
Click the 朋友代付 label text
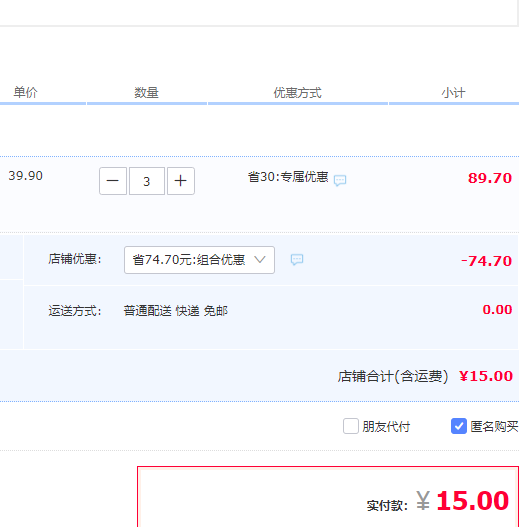(386, 427)
